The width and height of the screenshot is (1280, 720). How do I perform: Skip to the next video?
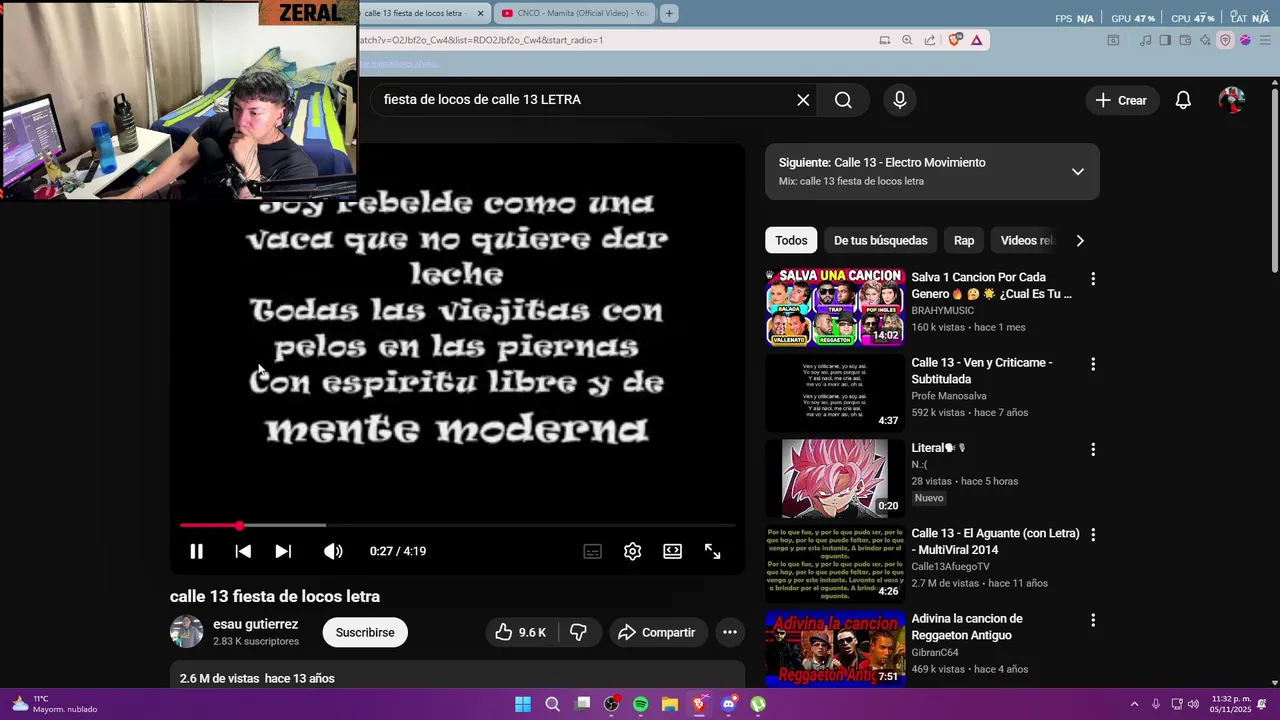(283, 551)
